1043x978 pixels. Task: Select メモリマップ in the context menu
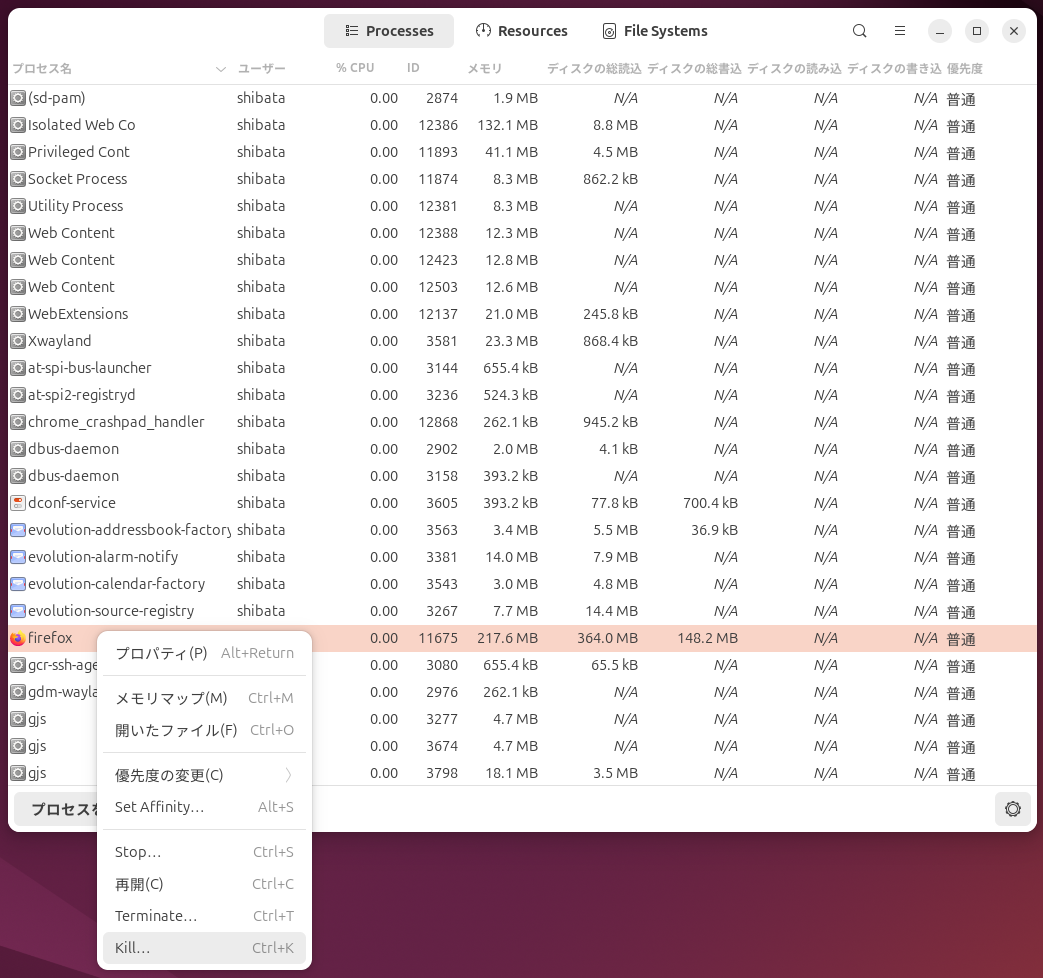click(170, 698)
